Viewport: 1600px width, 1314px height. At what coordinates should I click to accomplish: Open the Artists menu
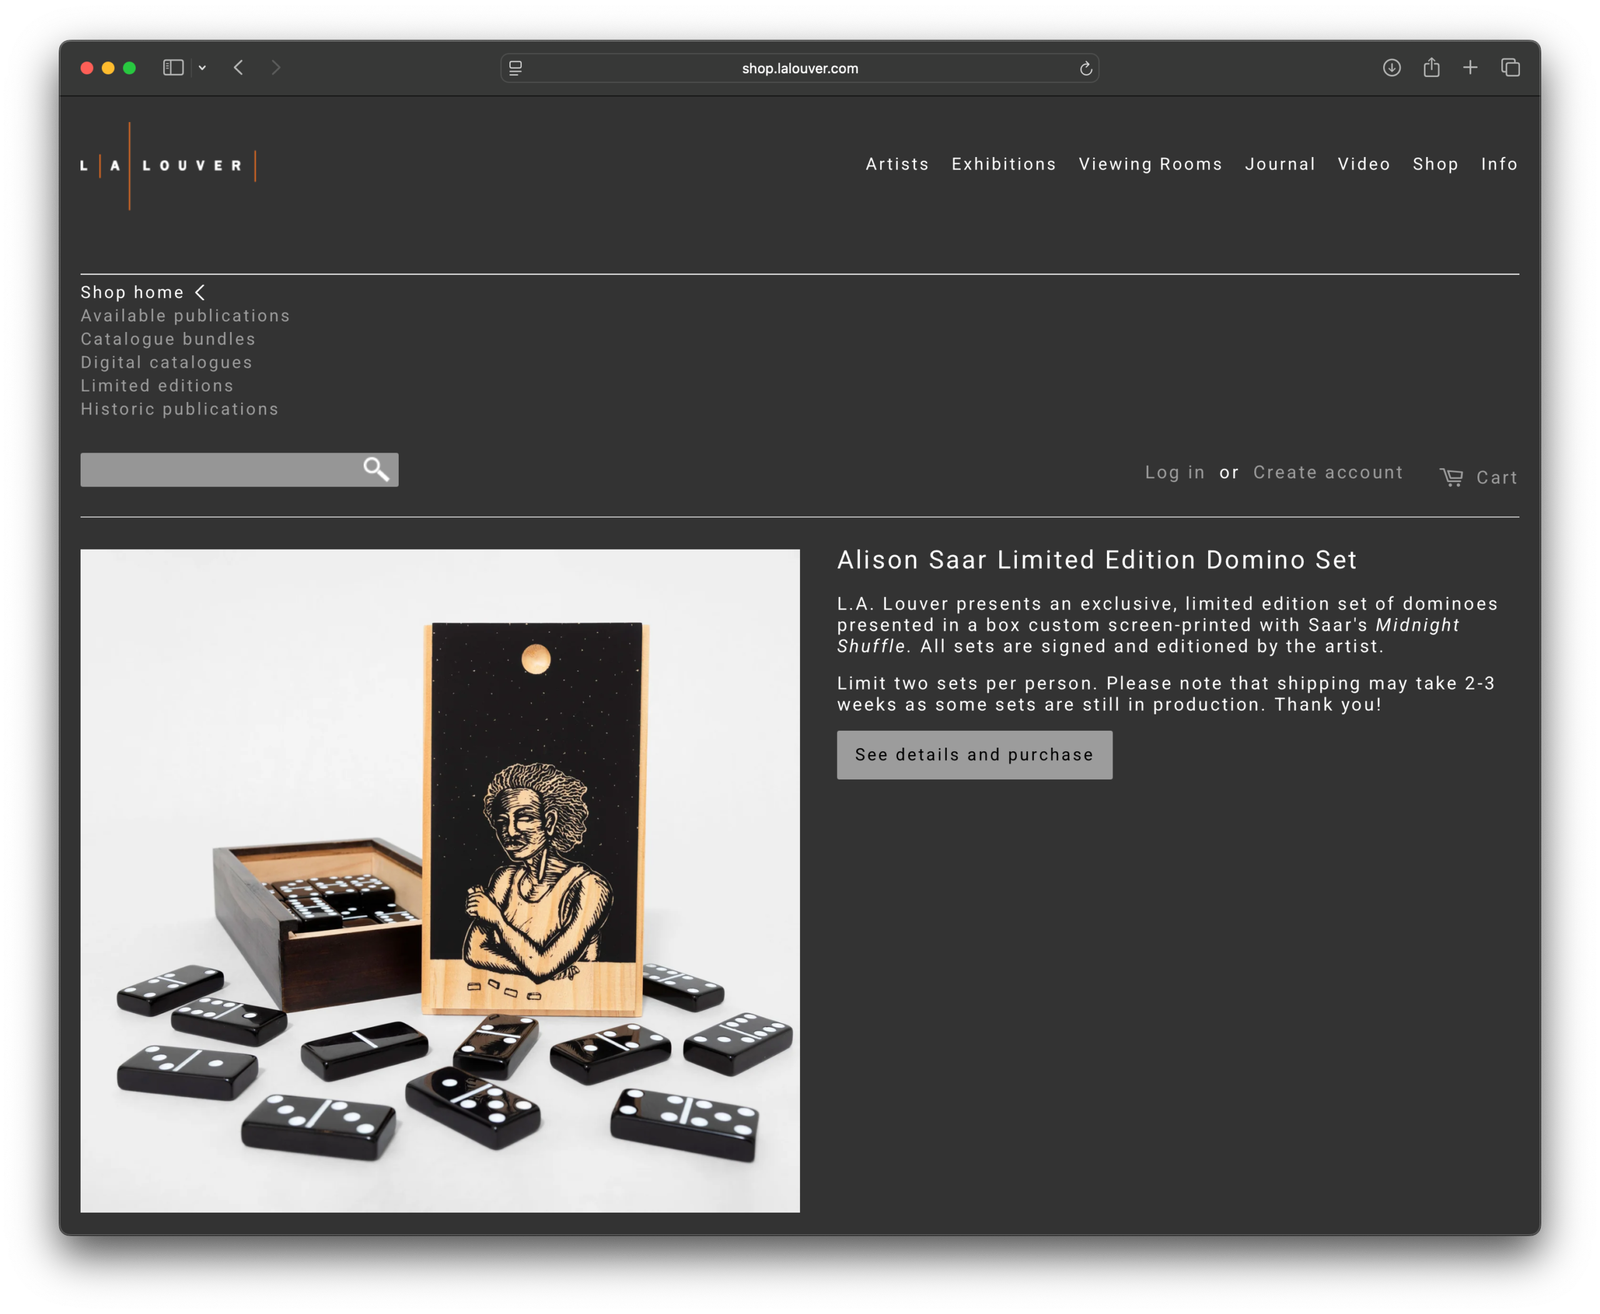pyautogui.click(x=897, y=164)
